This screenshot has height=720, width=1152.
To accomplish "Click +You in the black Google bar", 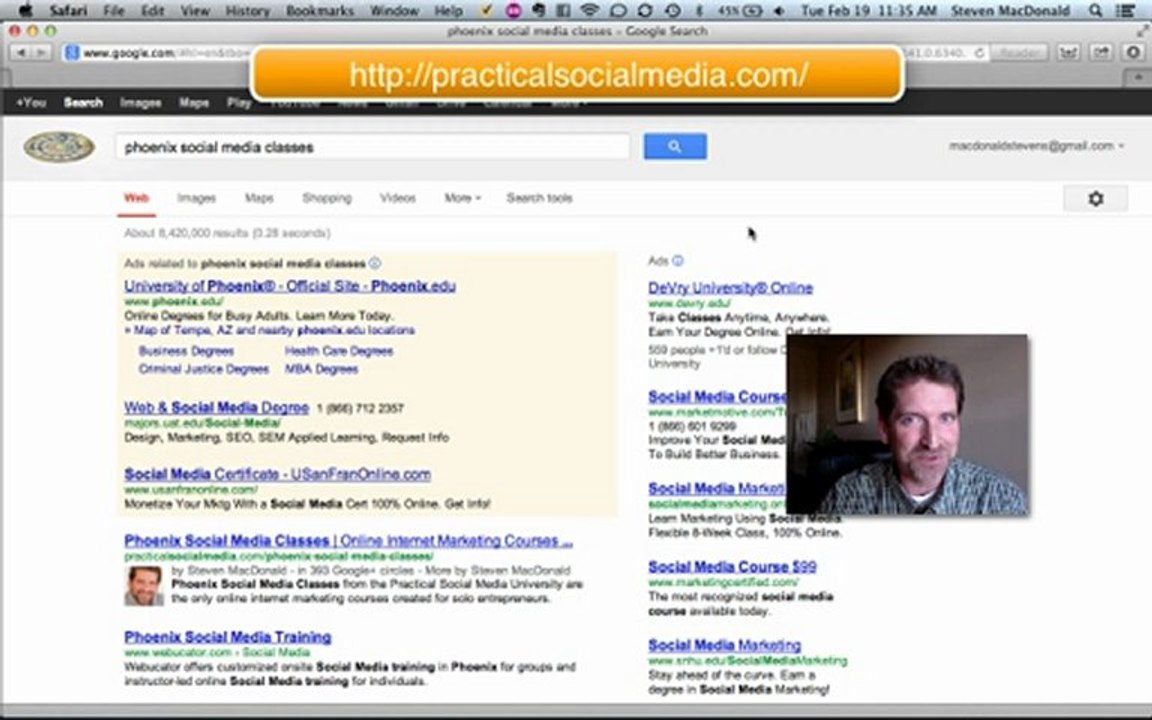I will click(31, 103).
